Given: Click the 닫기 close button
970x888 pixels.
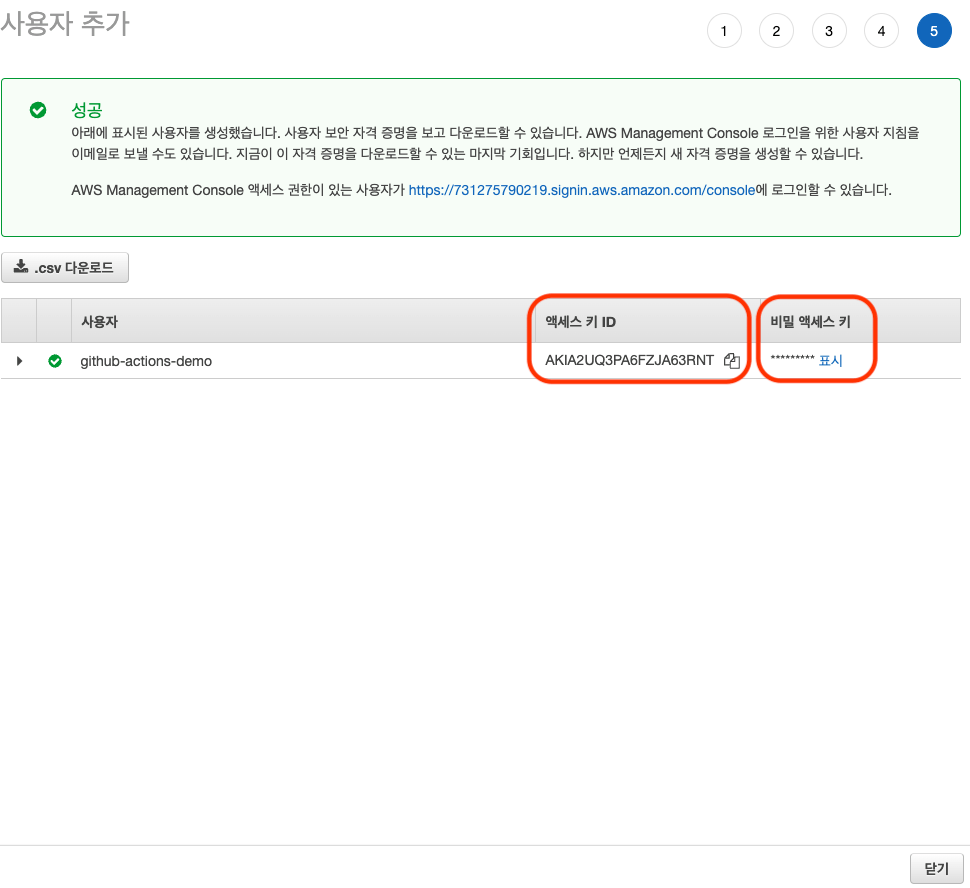Looking at the screenshot, I should coord(937,867).
